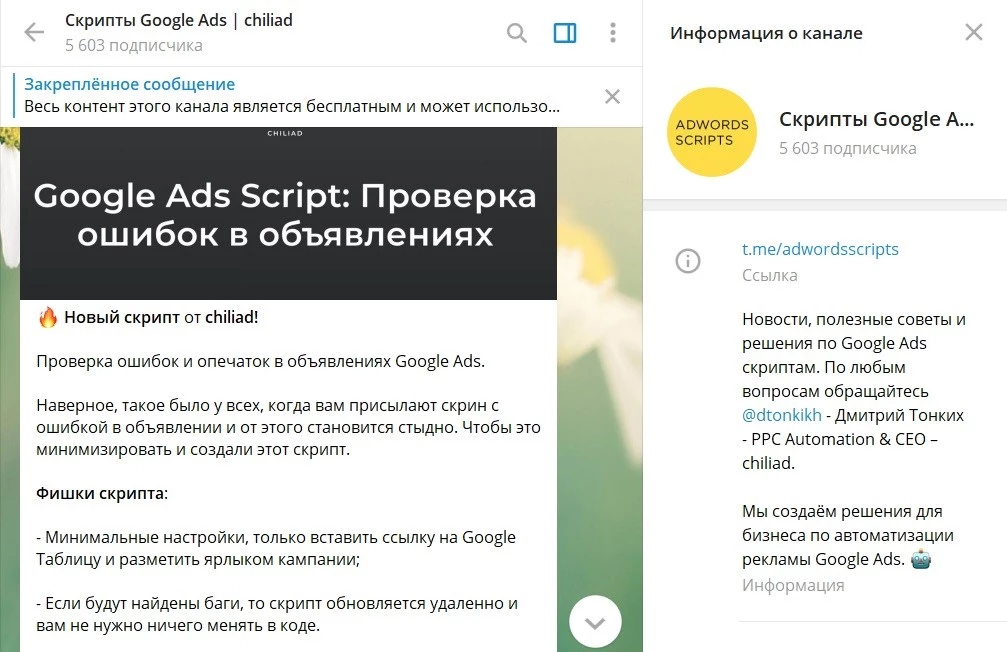This screenshot has height=652, width=1007.
Task: Open the pinned message Закреплённое сообщение
Action: point(292,96)
